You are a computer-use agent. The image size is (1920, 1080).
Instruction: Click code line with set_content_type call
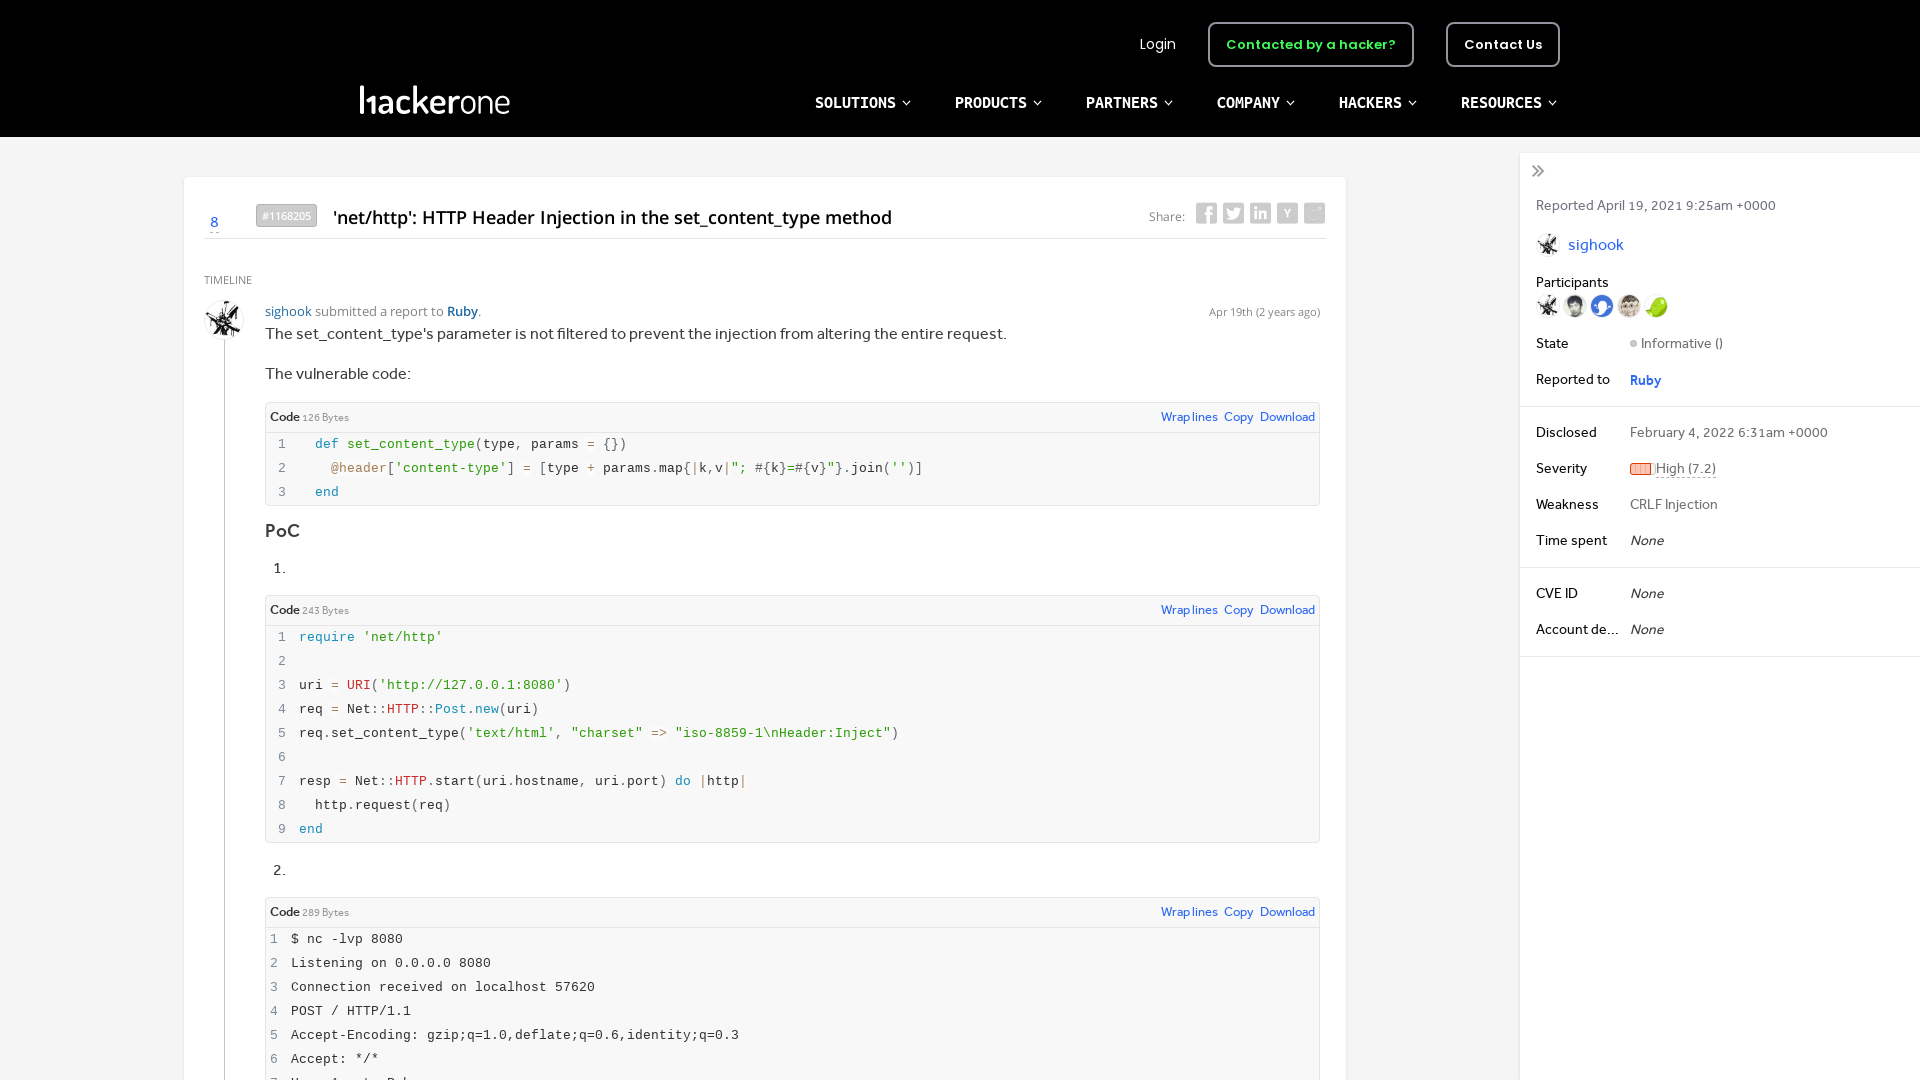599,733
